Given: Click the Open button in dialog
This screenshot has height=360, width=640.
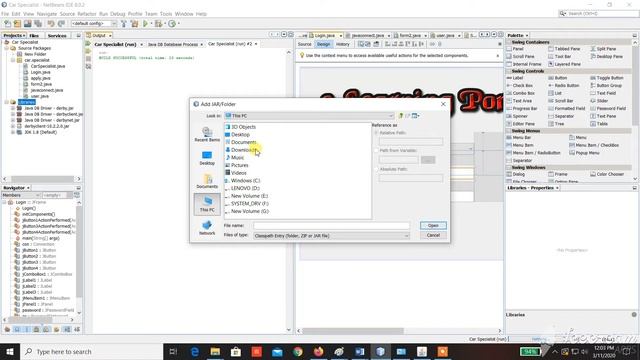Looking at the screenshot, I should point(433,226).
